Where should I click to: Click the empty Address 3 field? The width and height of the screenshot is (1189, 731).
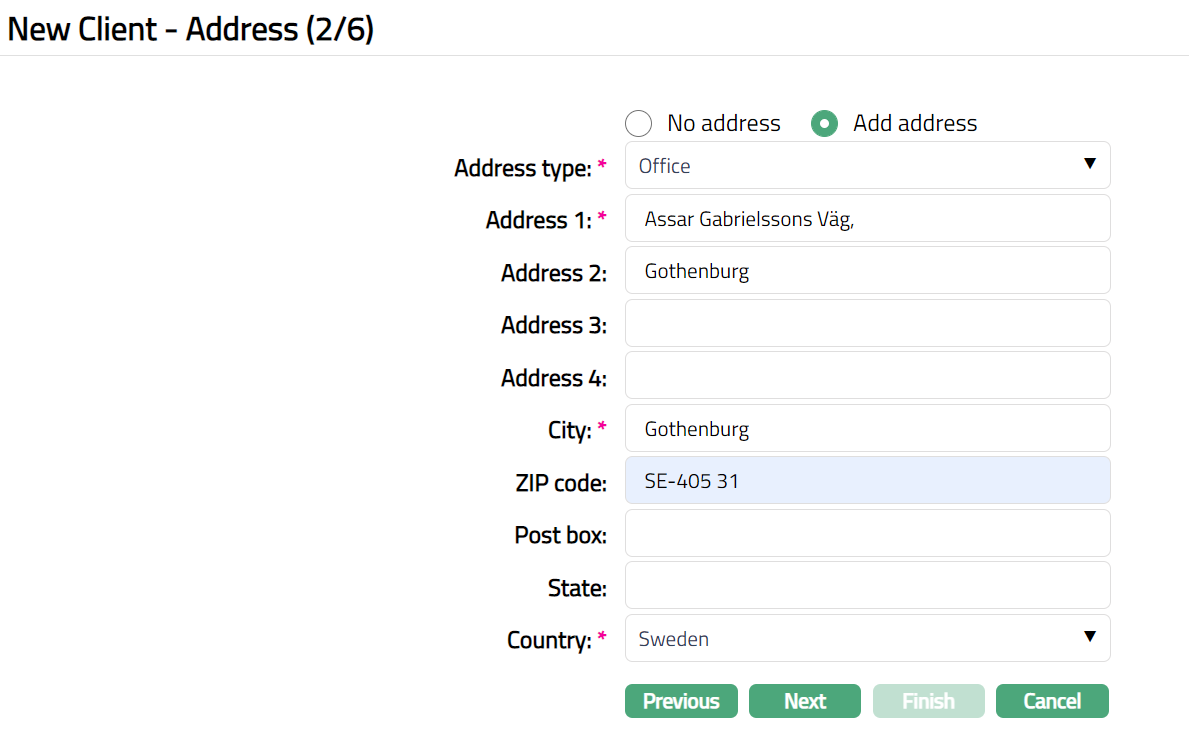click(866, 324)
